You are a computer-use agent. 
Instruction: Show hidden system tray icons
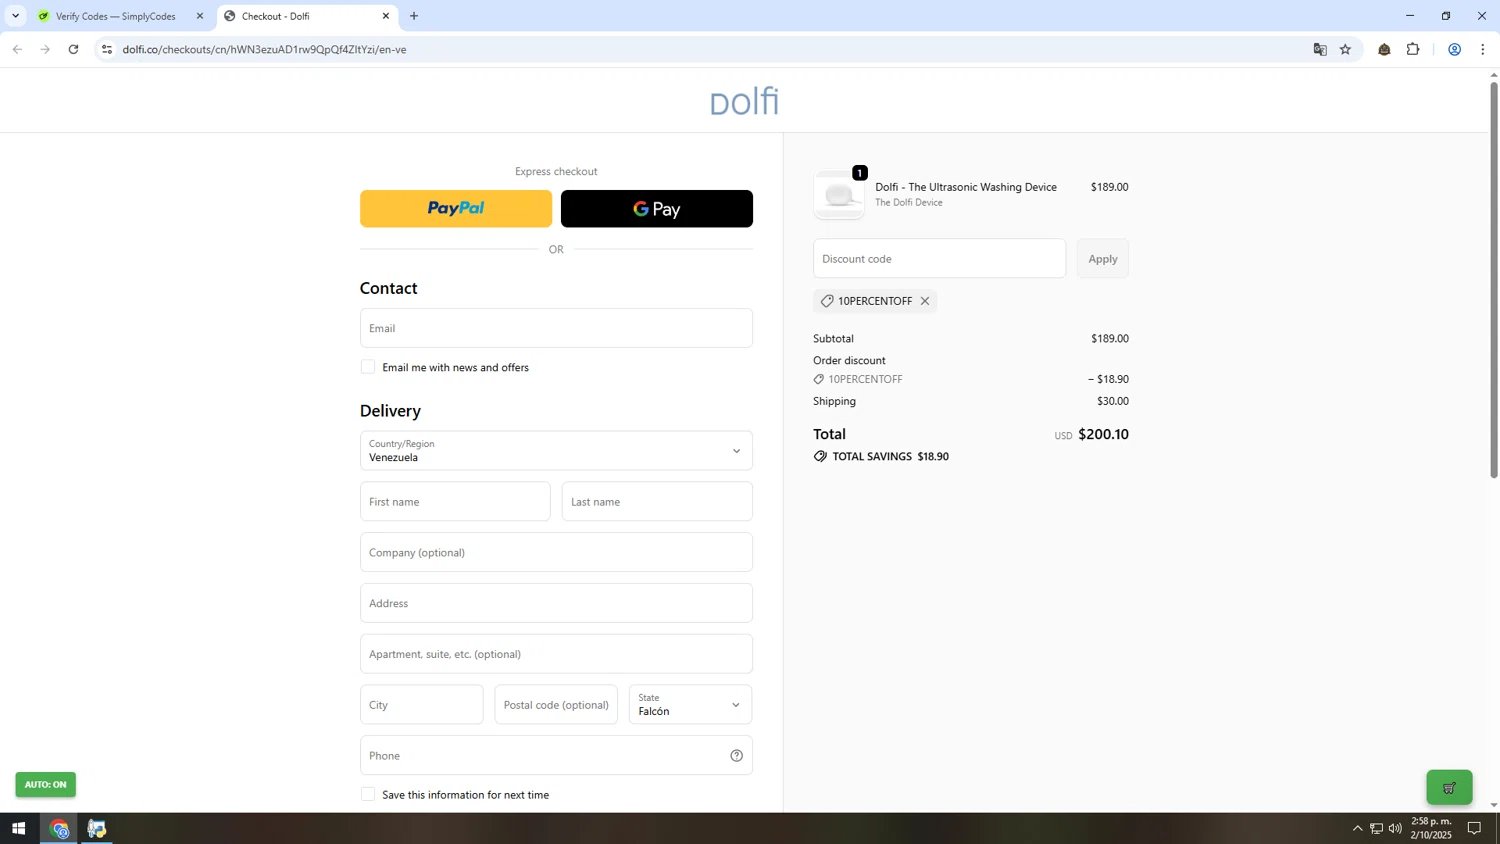click(1357, 828)
